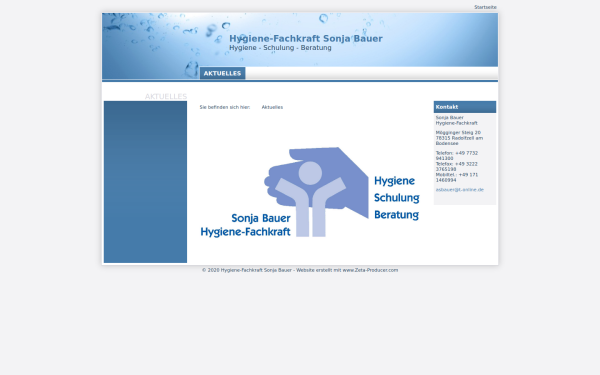Click the Telefax number in Kontakt box

pos(457,166)
